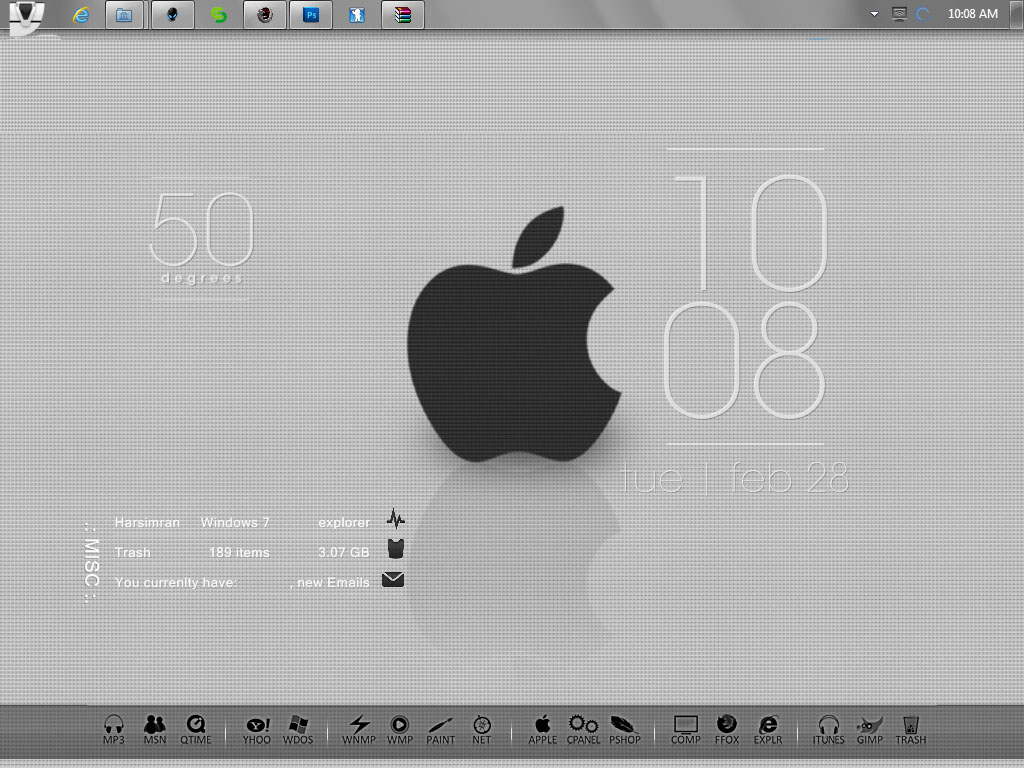Expand the system tray dropdown arrow
The width and height of the screenshot is (1024, 768).
coord(874,14)
